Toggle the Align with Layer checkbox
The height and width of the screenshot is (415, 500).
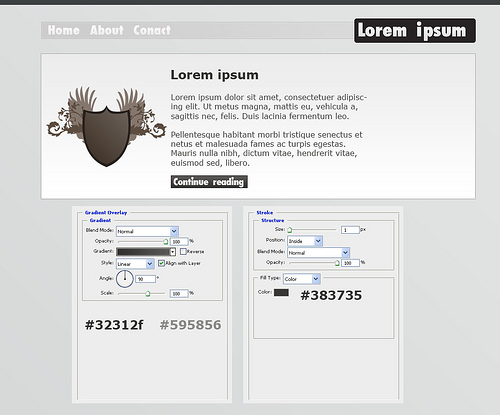tap(161, 263)
